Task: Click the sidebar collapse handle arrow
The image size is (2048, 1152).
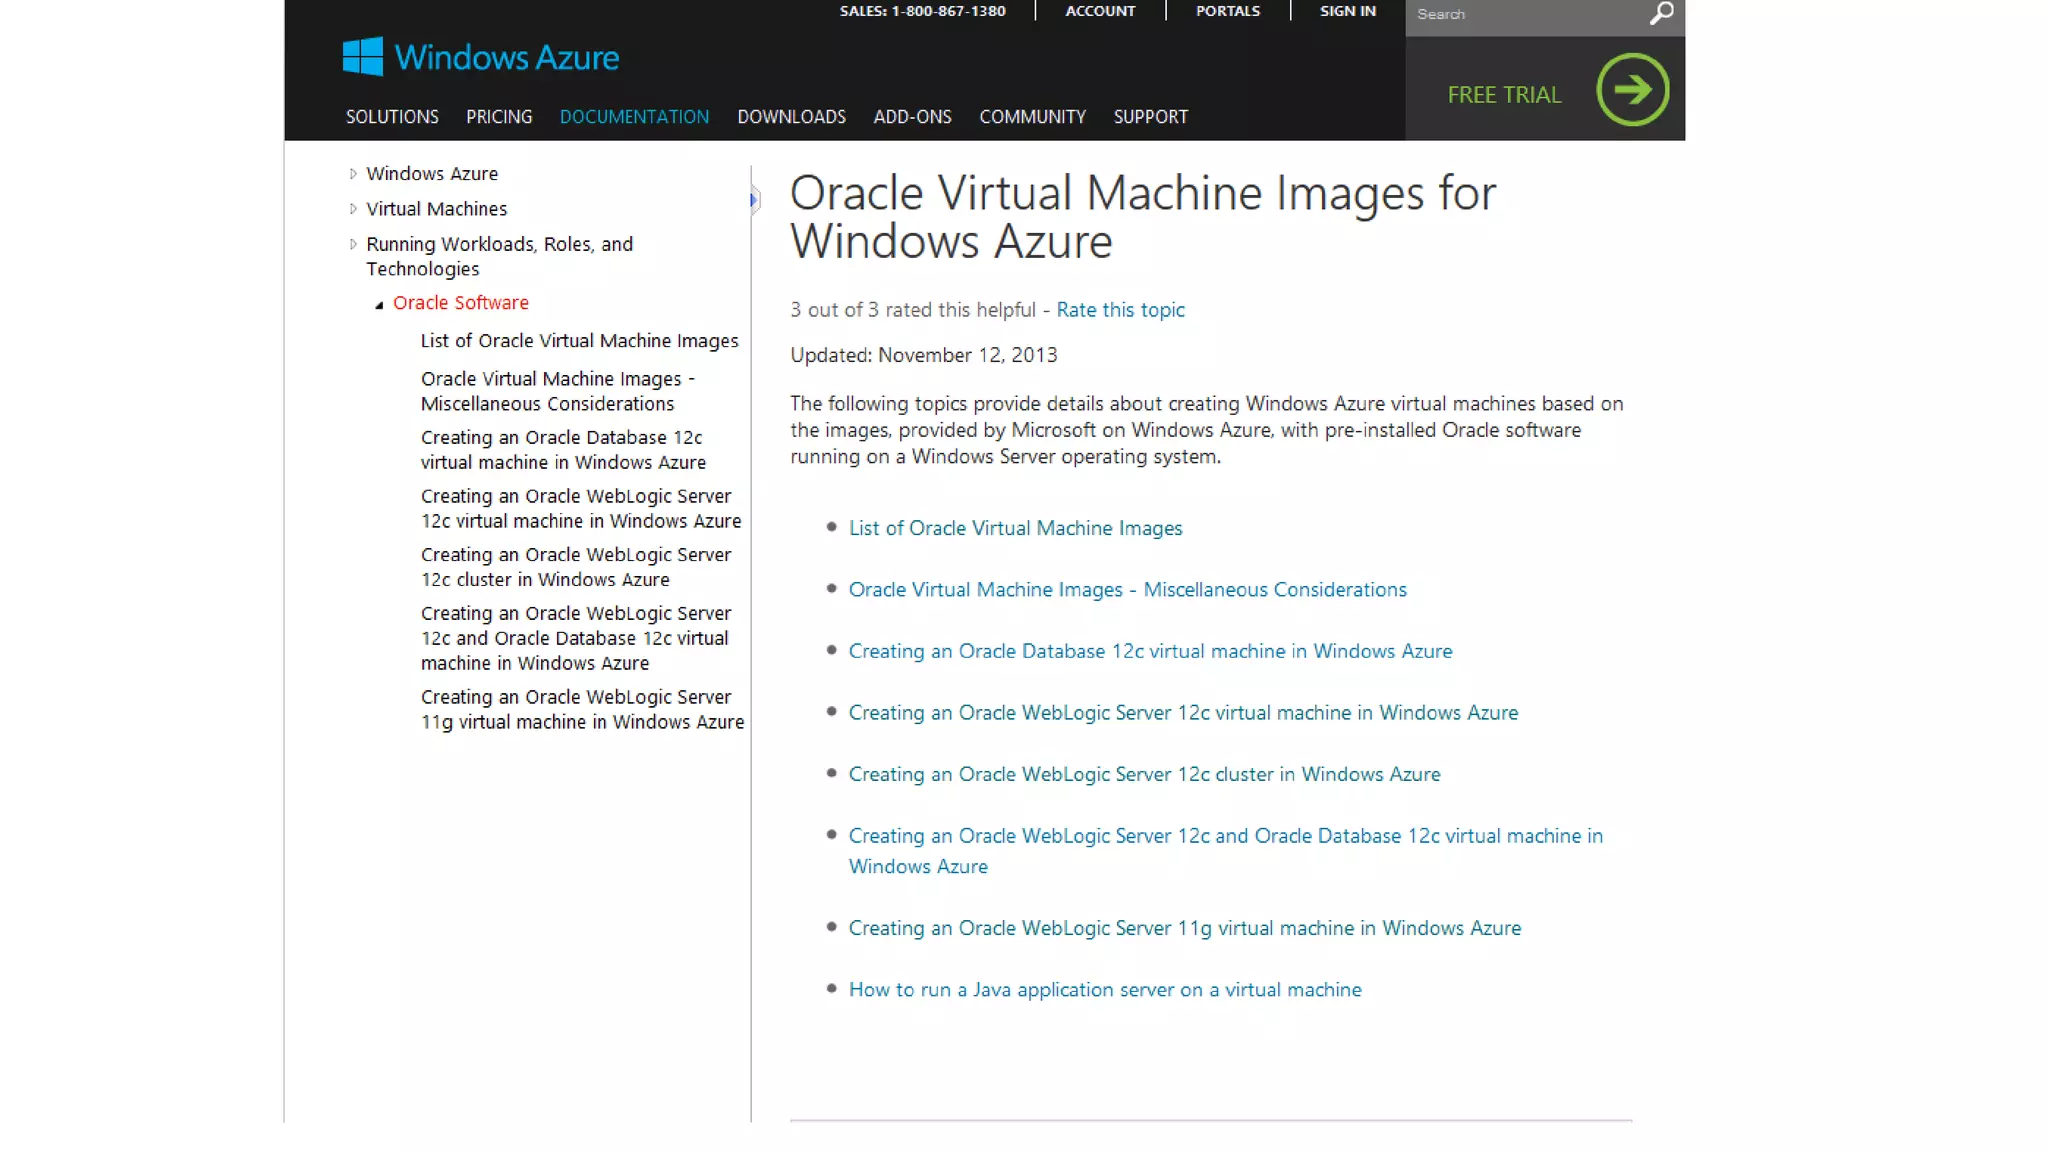Action: [754, 200]
